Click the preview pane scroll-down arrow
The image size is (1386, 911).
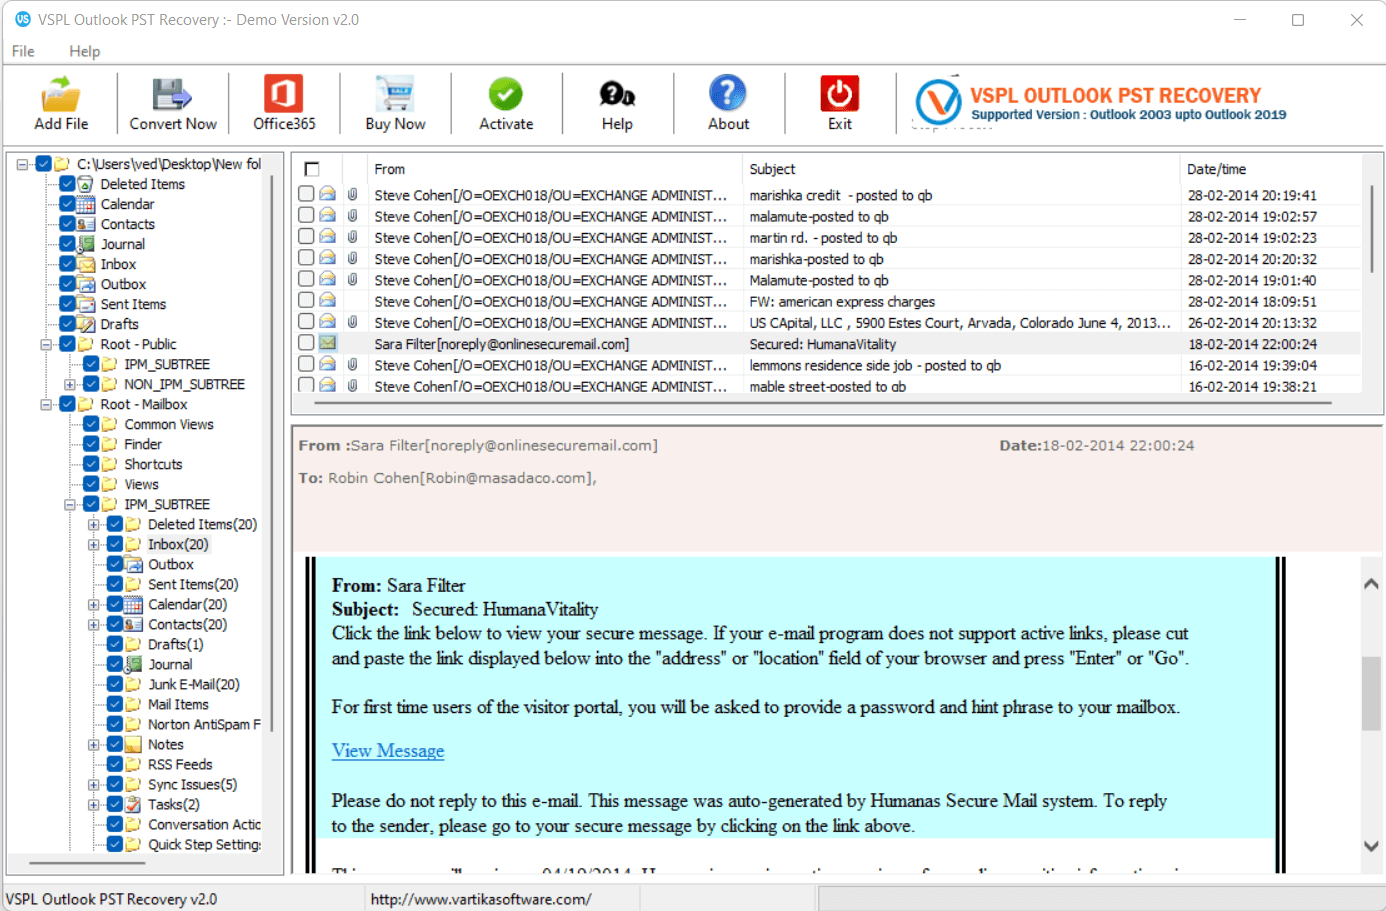1371,846
